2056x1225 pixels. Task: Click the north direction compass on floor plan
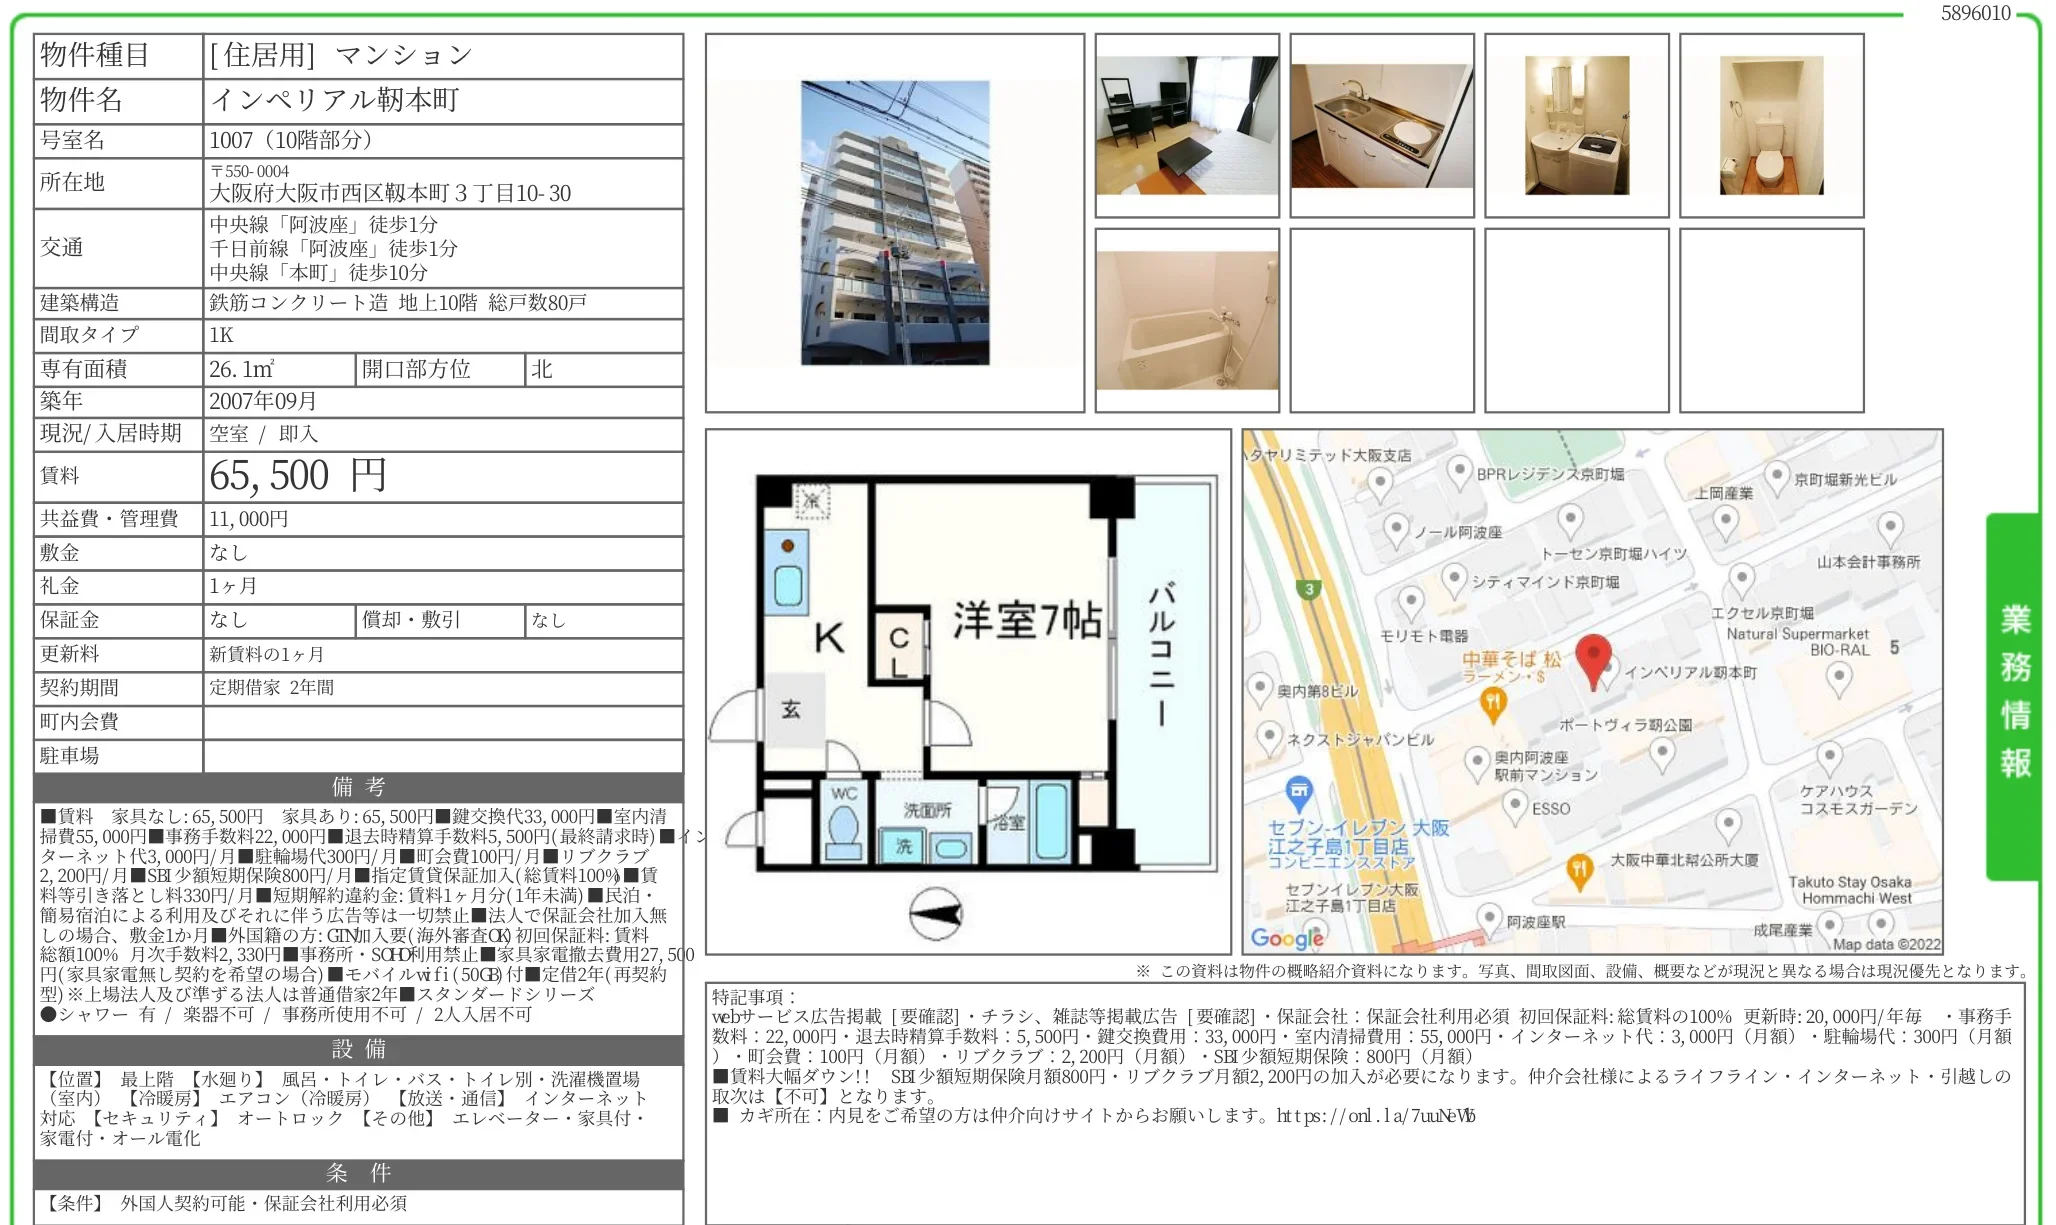[x=936, y=913]
